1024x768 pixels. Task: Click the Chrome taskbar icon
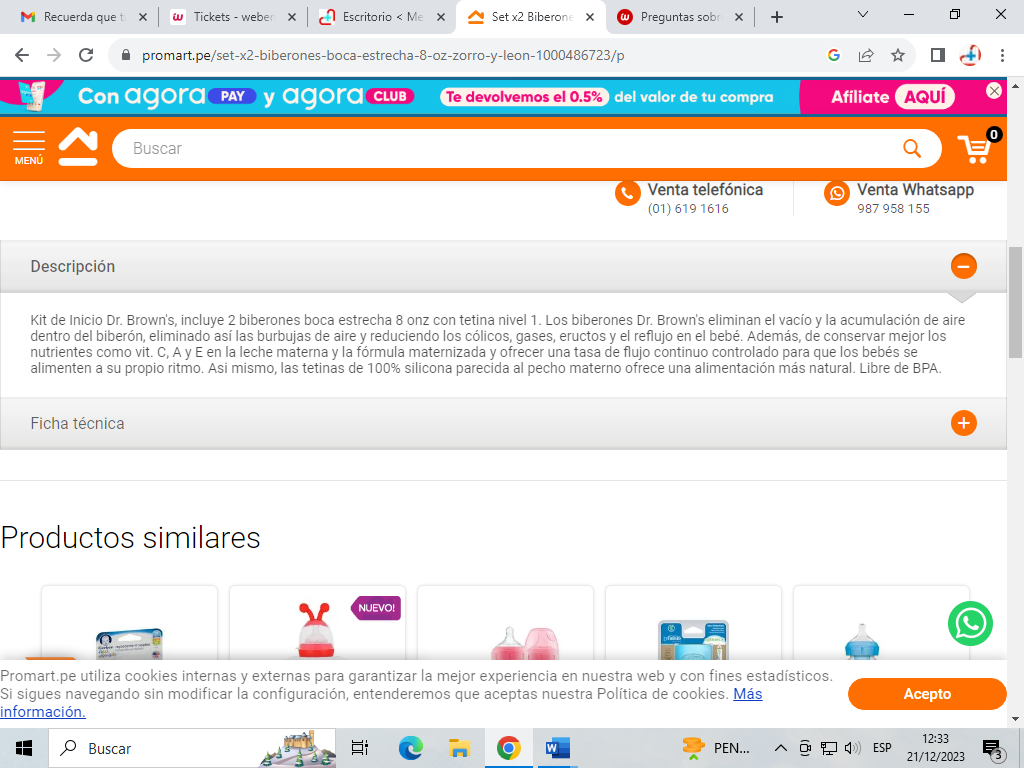tap(508, 748)
